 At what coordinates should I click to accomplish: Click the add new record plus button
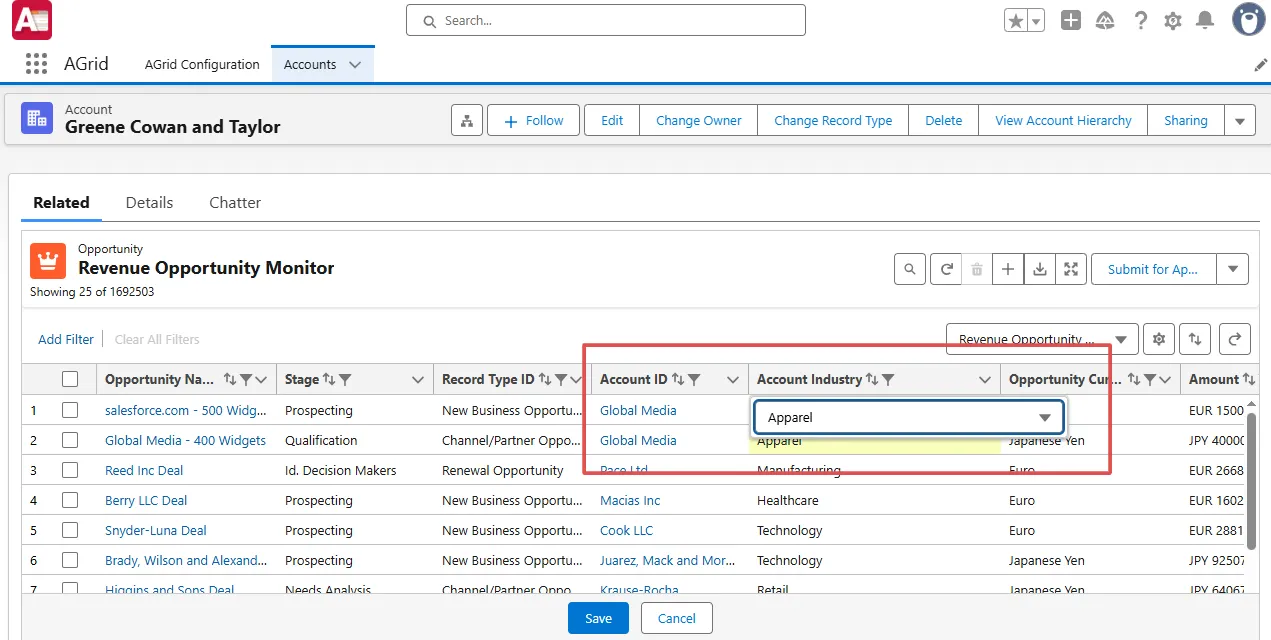pyautogui.click(x=1008, y=269)
